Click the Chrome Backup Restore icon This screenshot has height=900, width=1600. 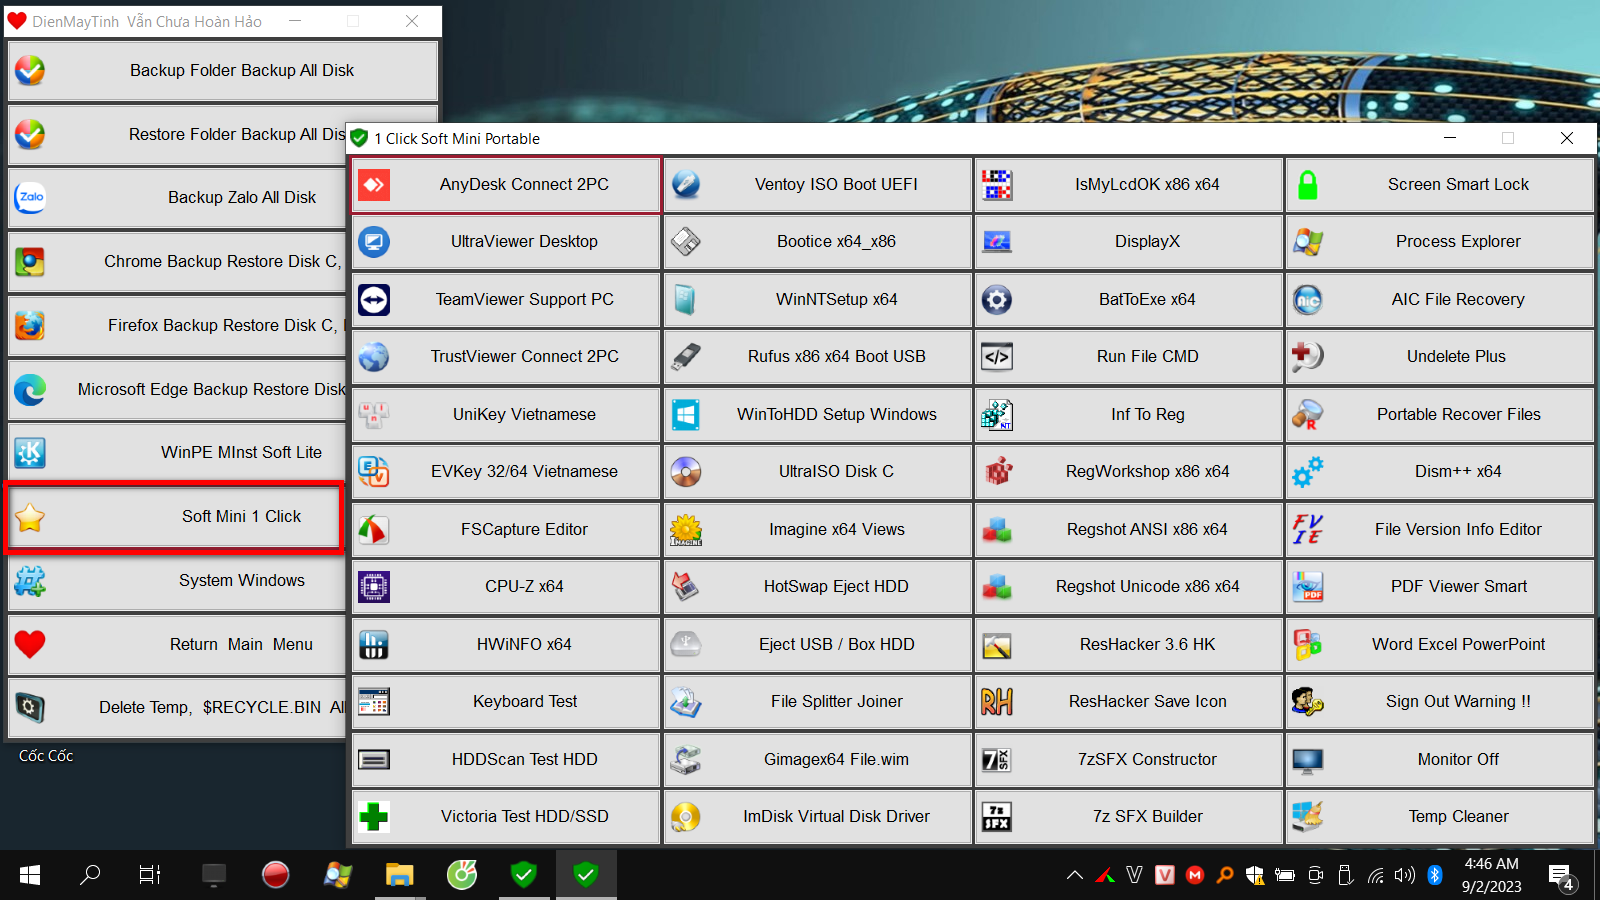[30, 262]
